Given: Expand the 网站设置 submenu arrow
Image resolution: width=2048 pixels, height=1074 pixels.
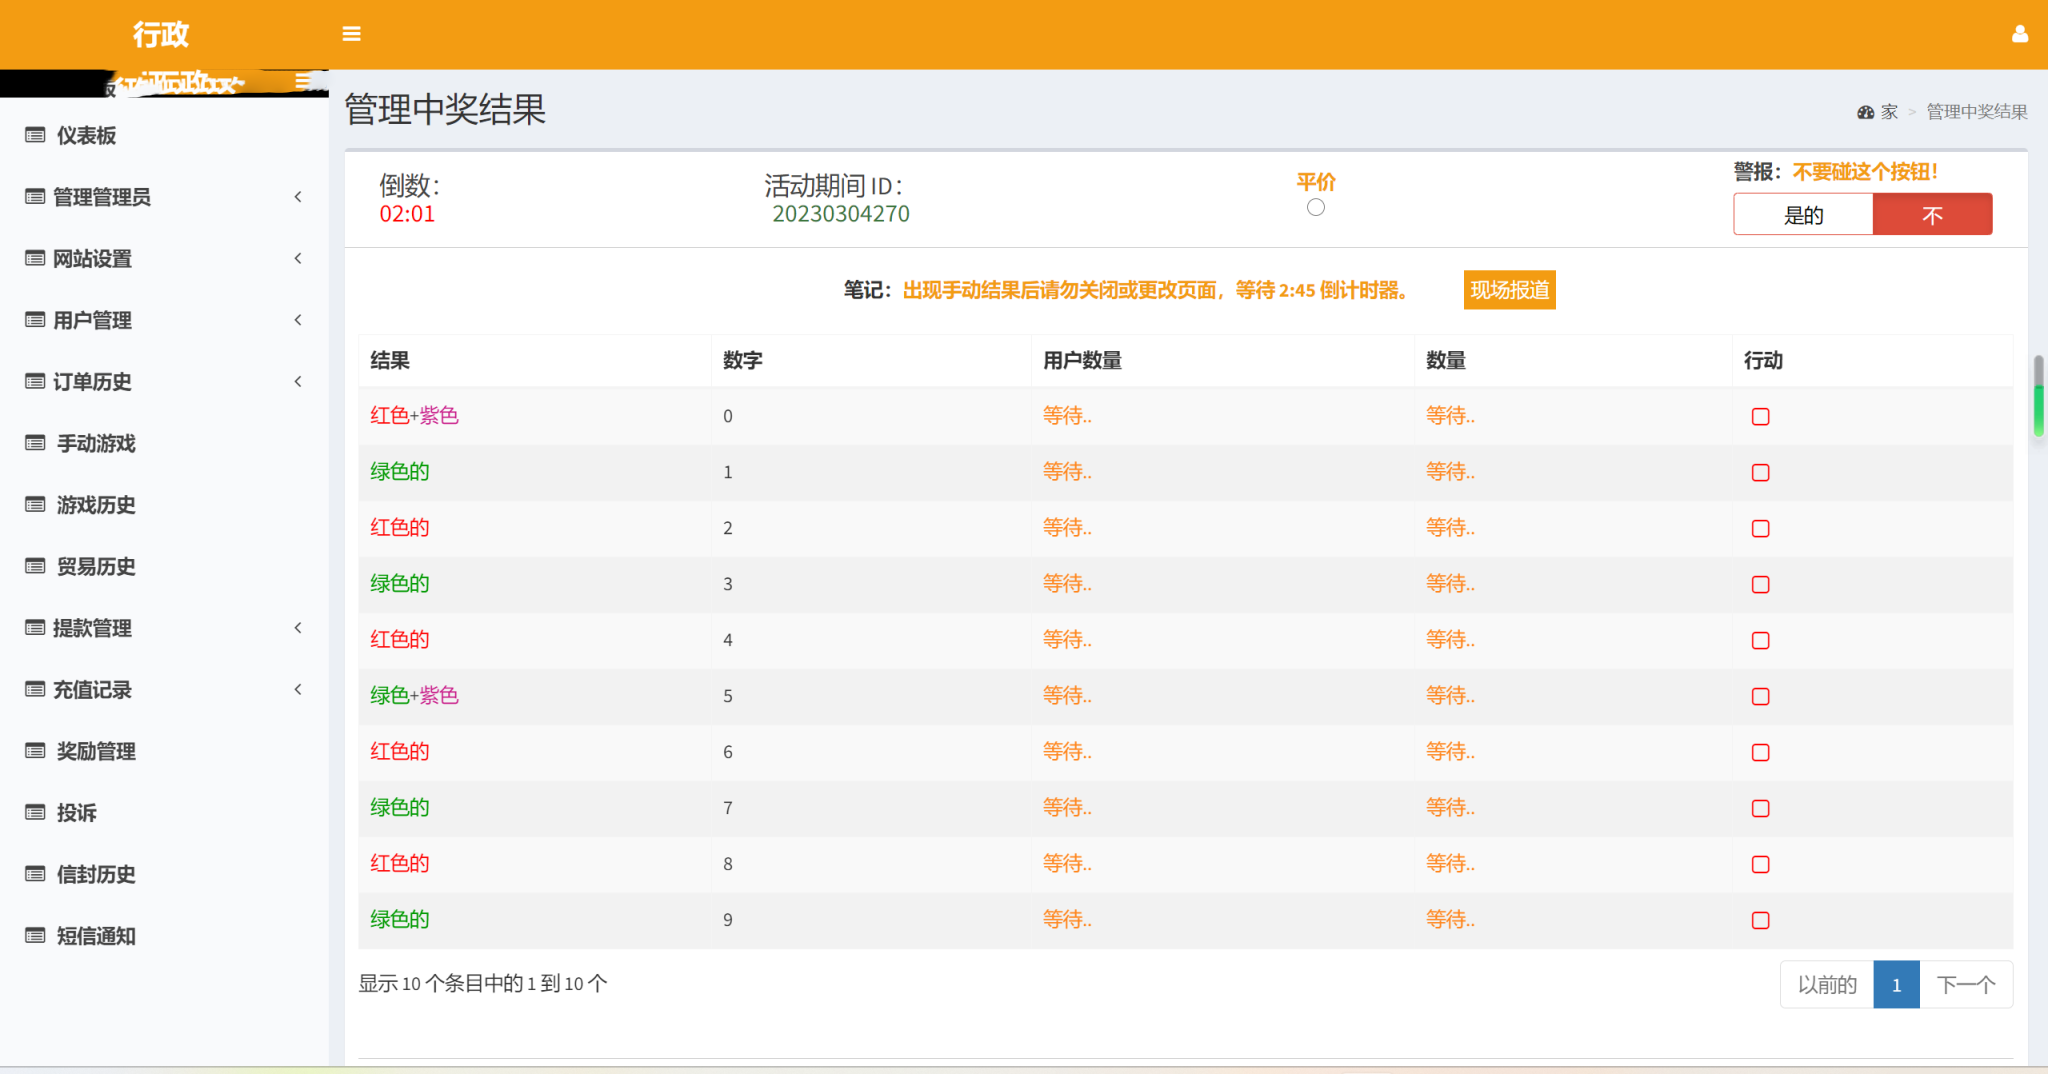Looking at the screenshot, I should pos(298,258).
